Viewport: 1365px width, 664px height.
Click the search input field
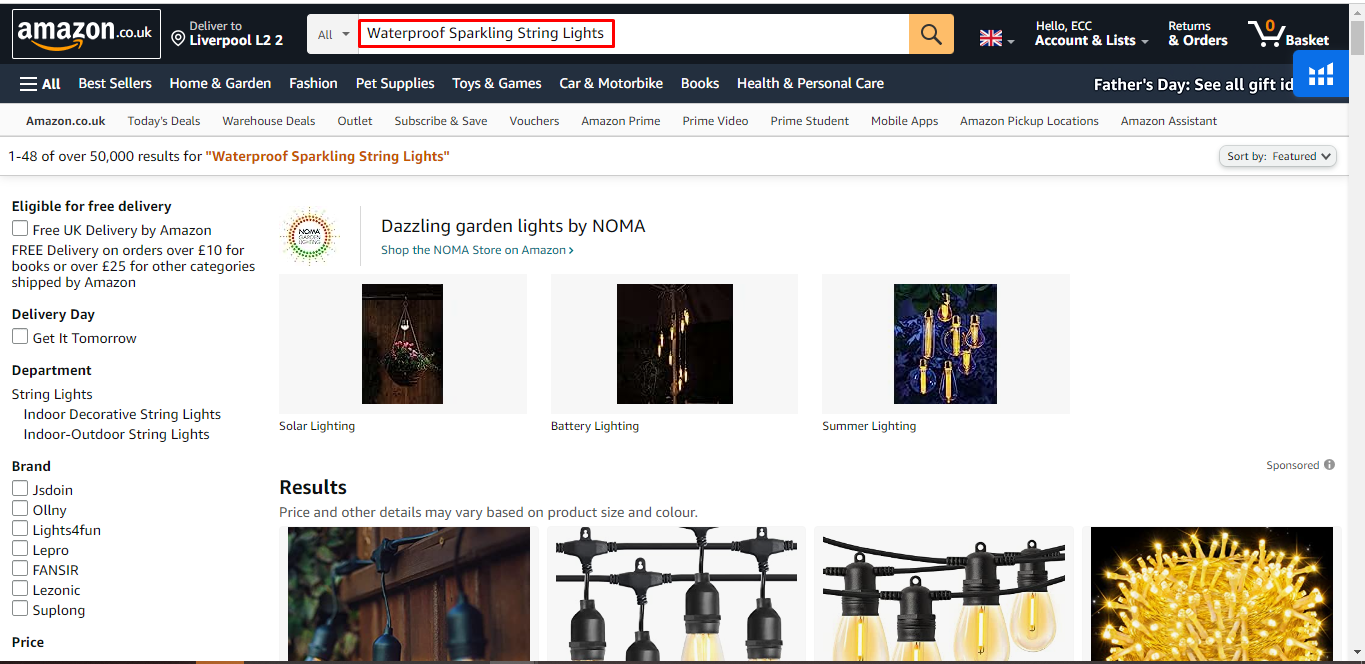click(x=634, y=34)
